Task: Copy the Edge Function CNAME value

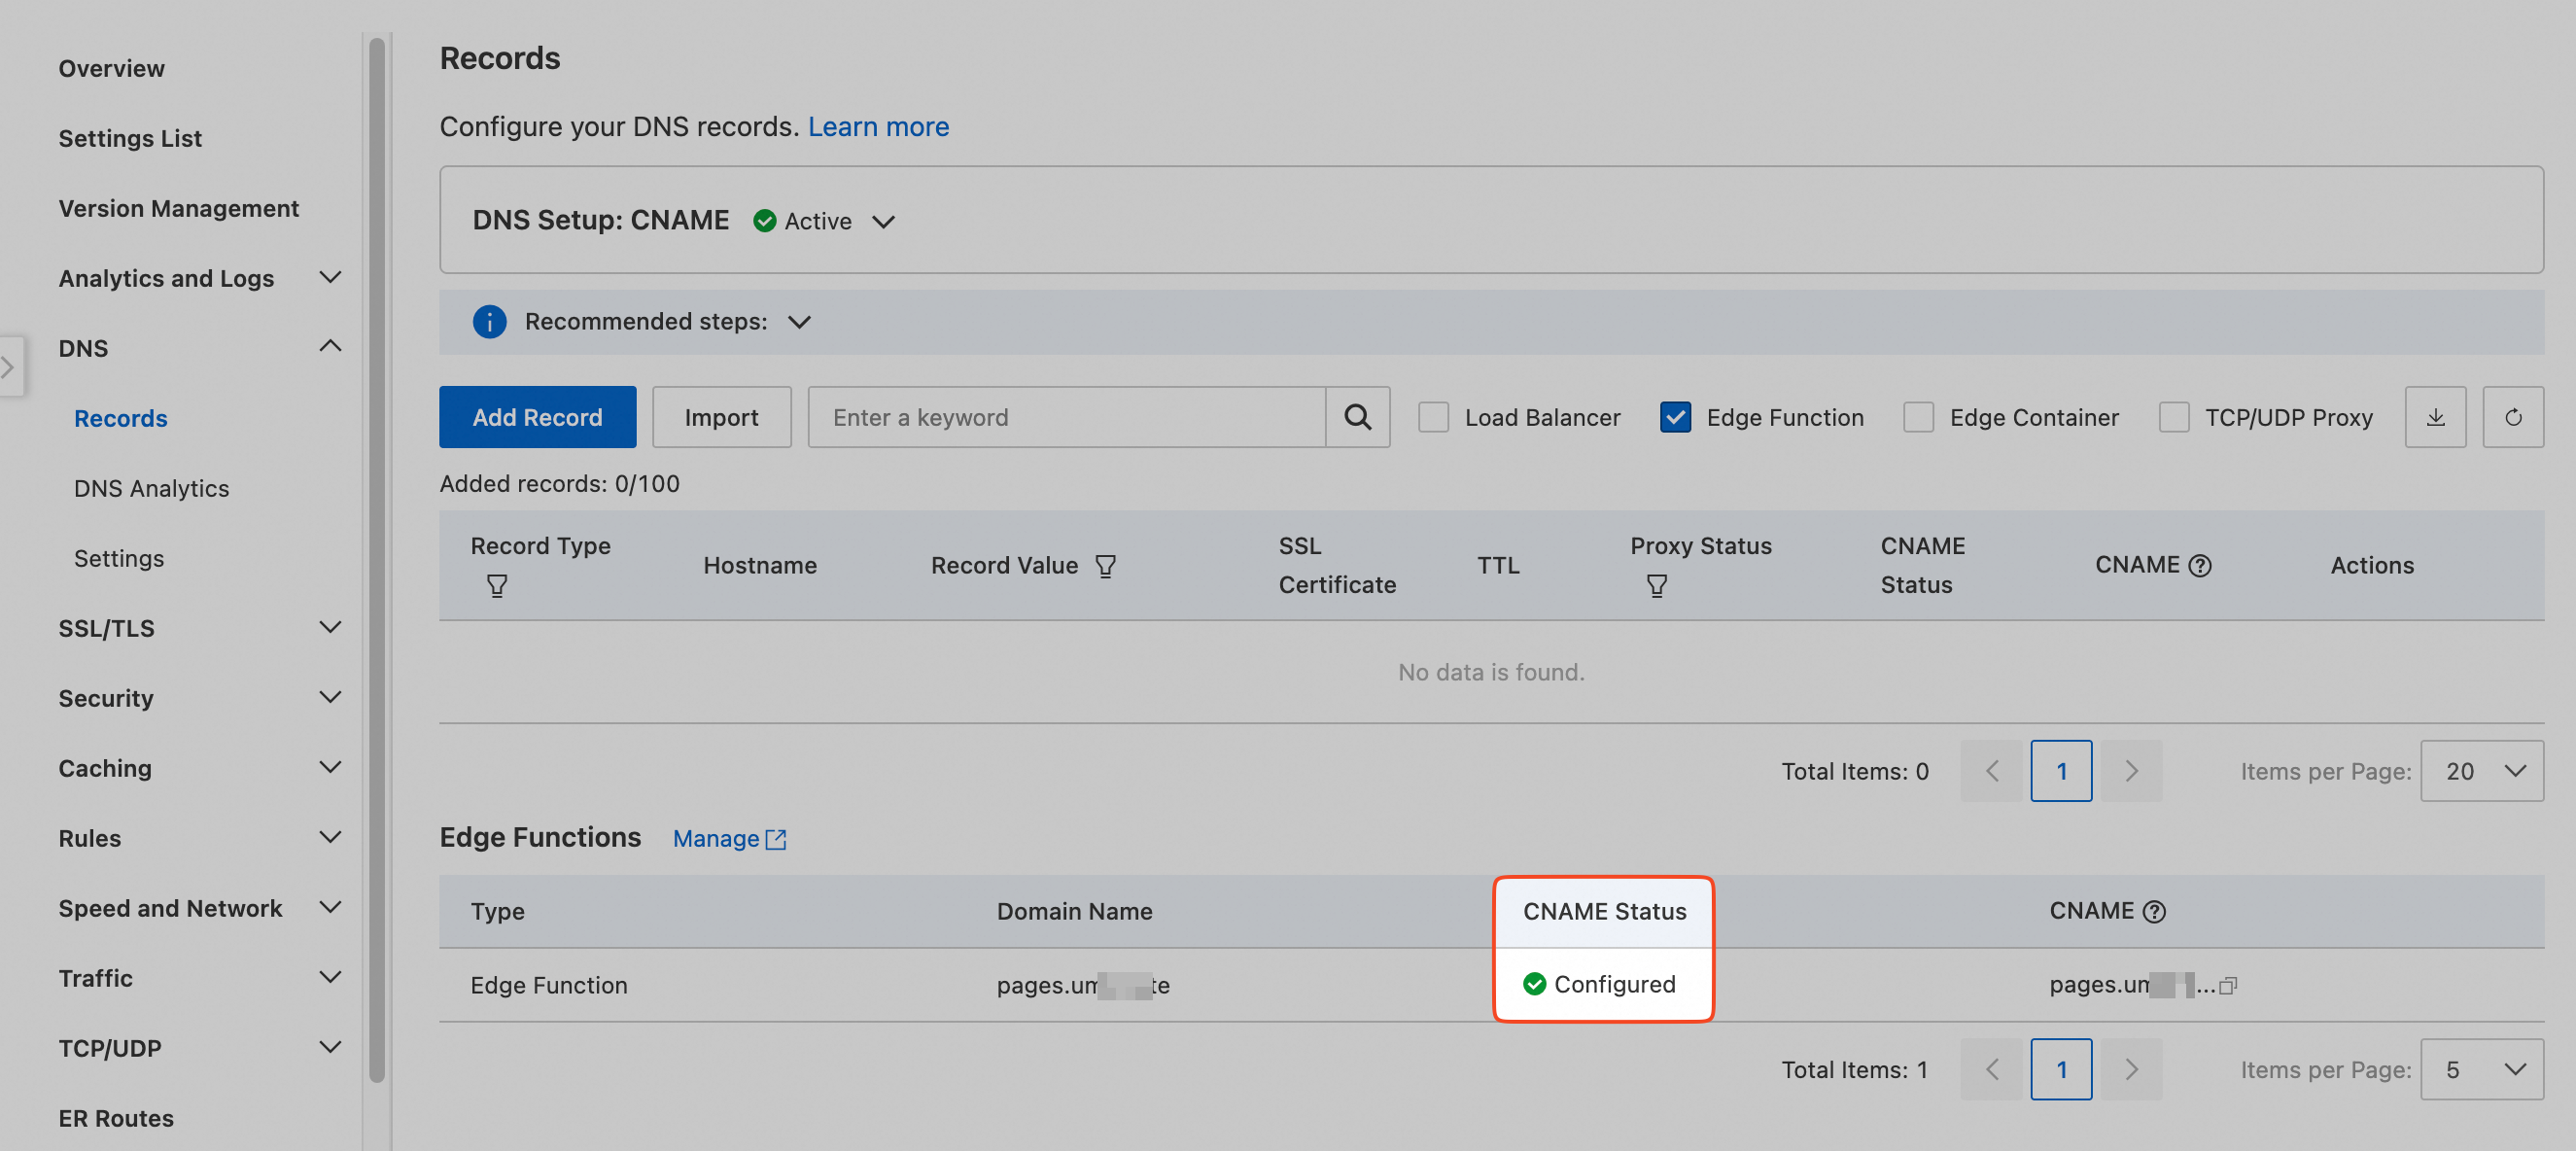Action: click(2227, 986)
